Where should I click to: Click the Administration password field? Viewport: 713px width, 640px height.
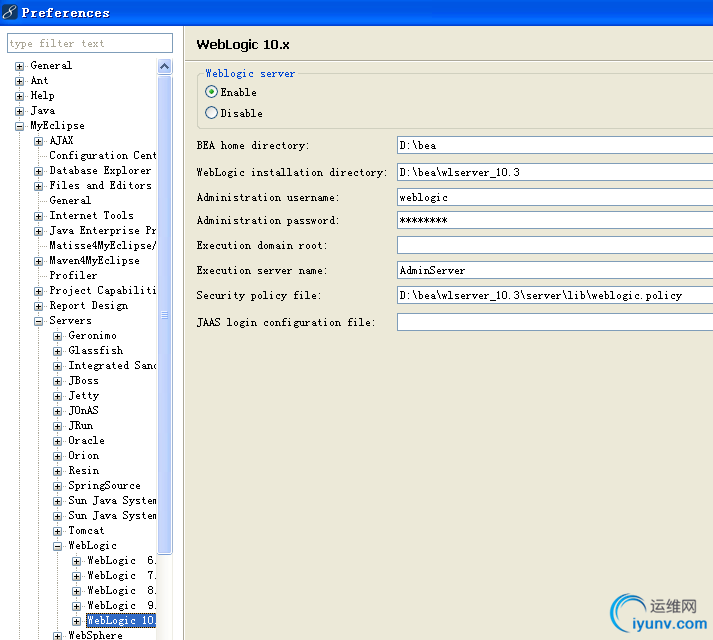[x=555, y=221]
